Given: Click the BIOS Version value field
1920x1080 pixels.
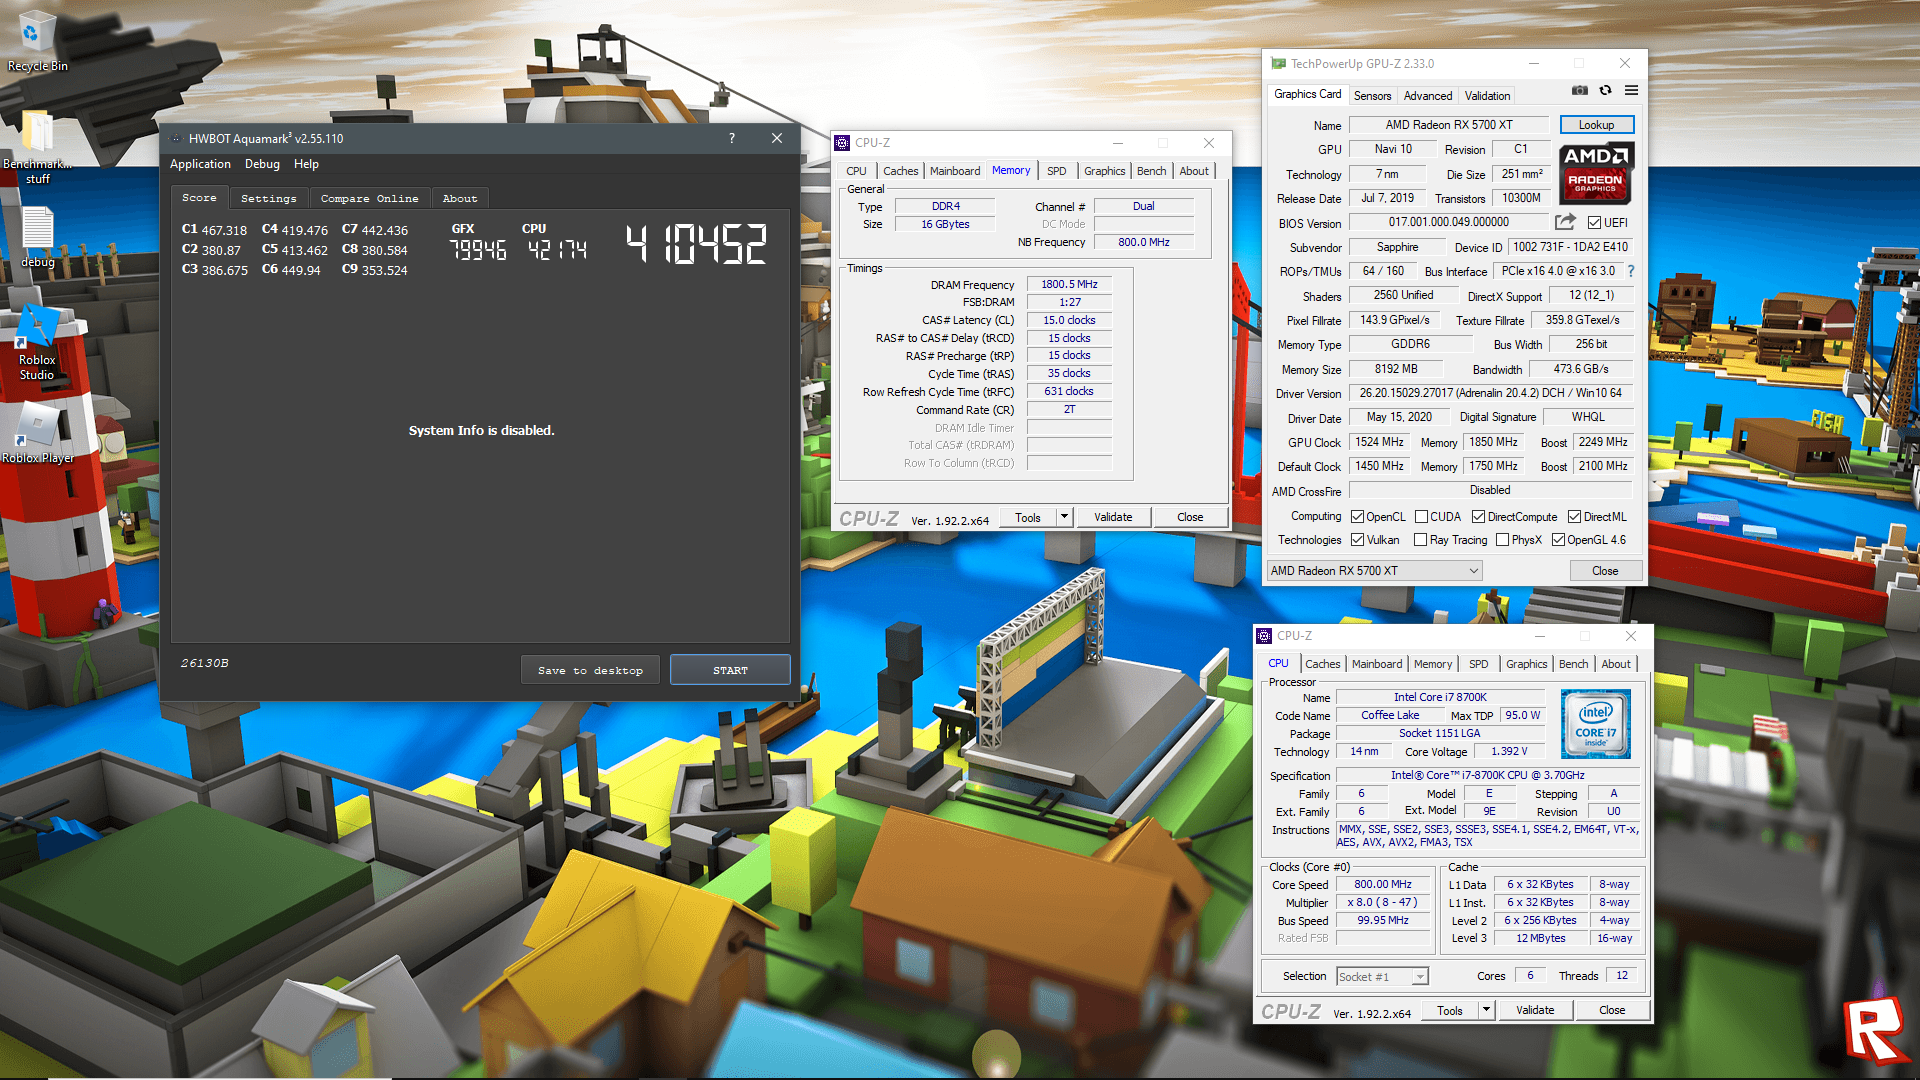Looking at the screenshot, I should coord(1448,222).
